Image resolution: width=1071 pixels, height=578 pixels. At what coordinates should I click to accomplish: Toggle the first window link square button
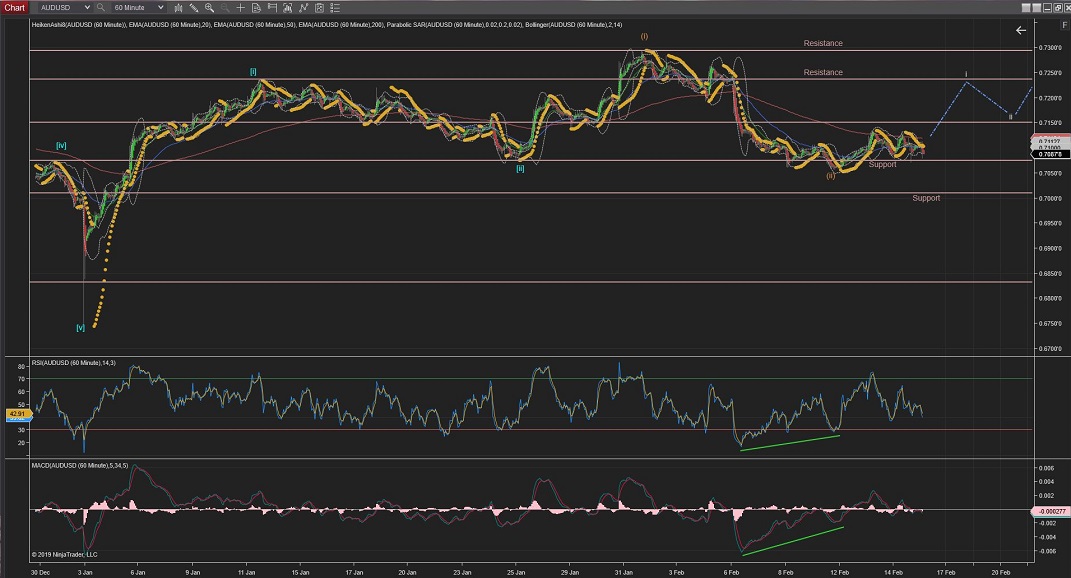point(1026,8)
